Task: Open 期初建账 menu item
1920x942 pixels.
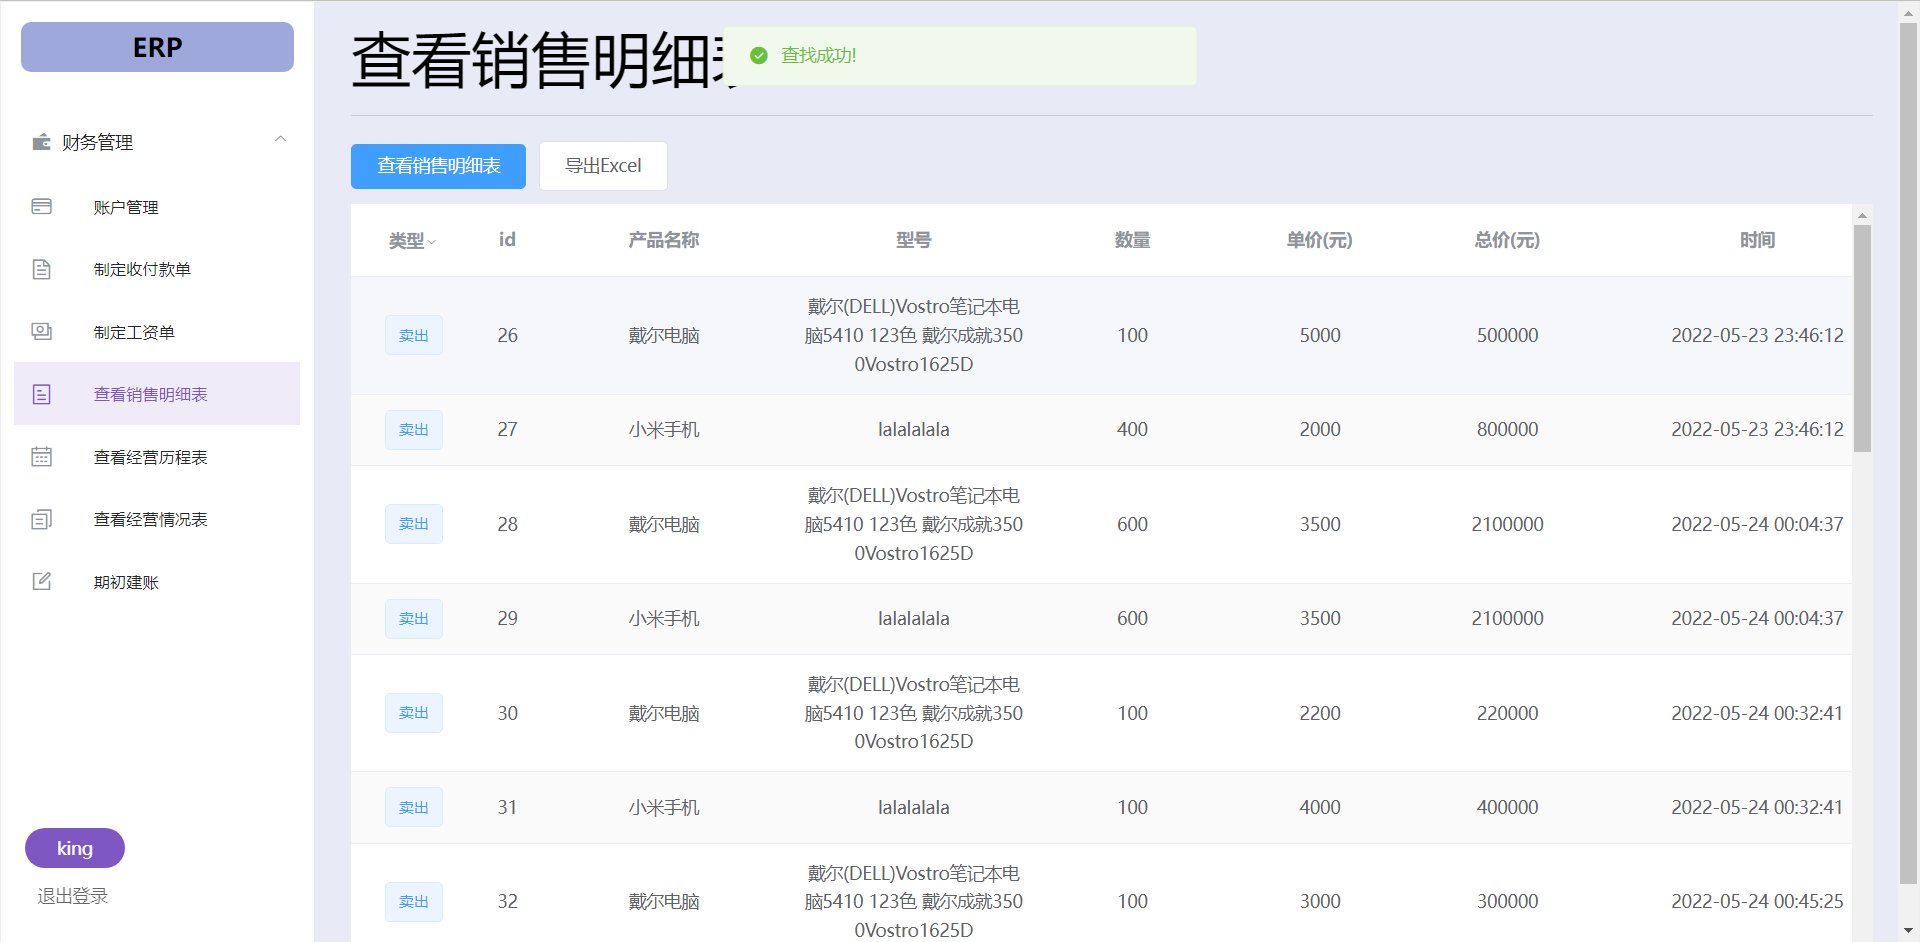Action: 157,582
